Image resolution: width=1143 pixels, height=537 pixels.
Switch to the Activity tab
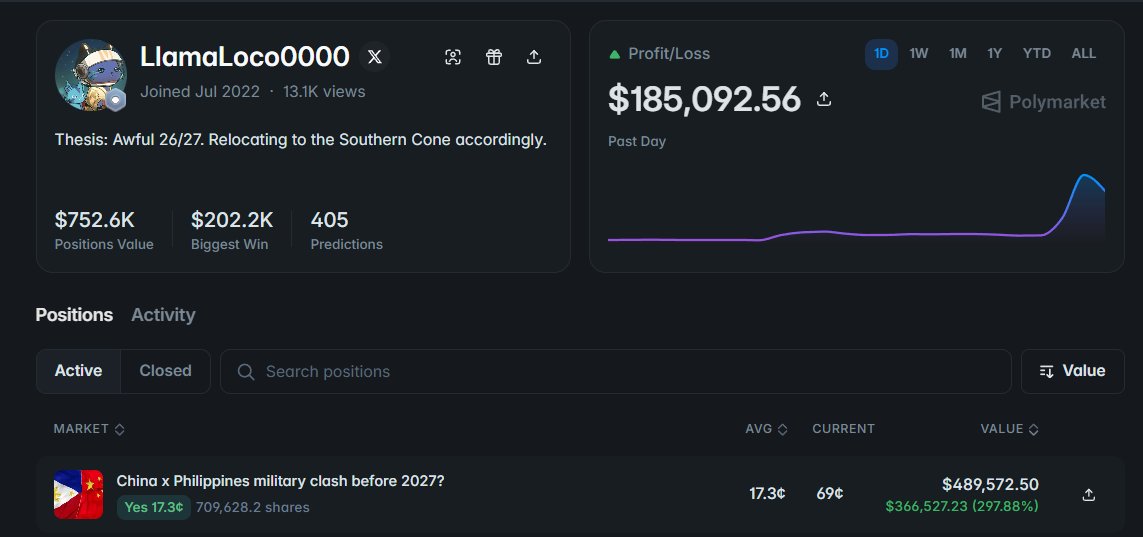tap(163, 315)
